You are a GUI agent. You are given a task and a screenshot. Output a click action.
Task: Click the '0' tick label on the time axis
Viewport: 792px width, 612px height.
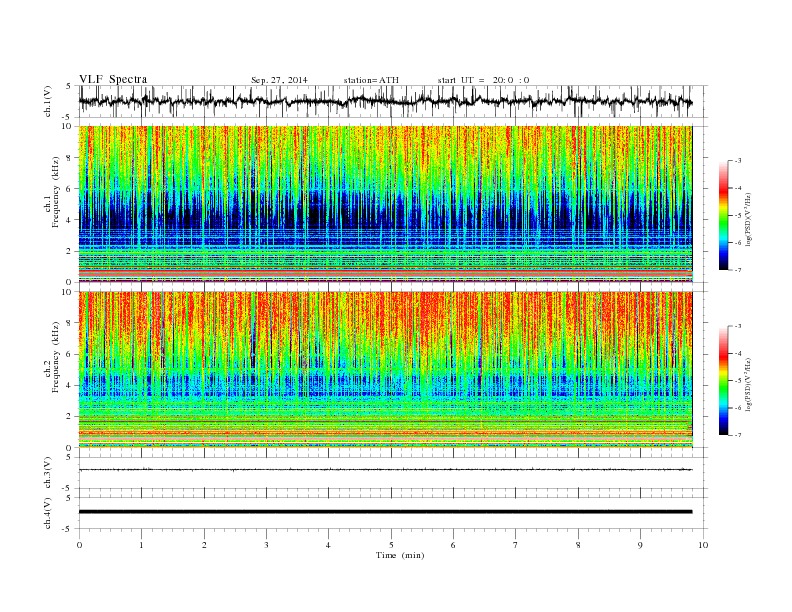[79, 545]
